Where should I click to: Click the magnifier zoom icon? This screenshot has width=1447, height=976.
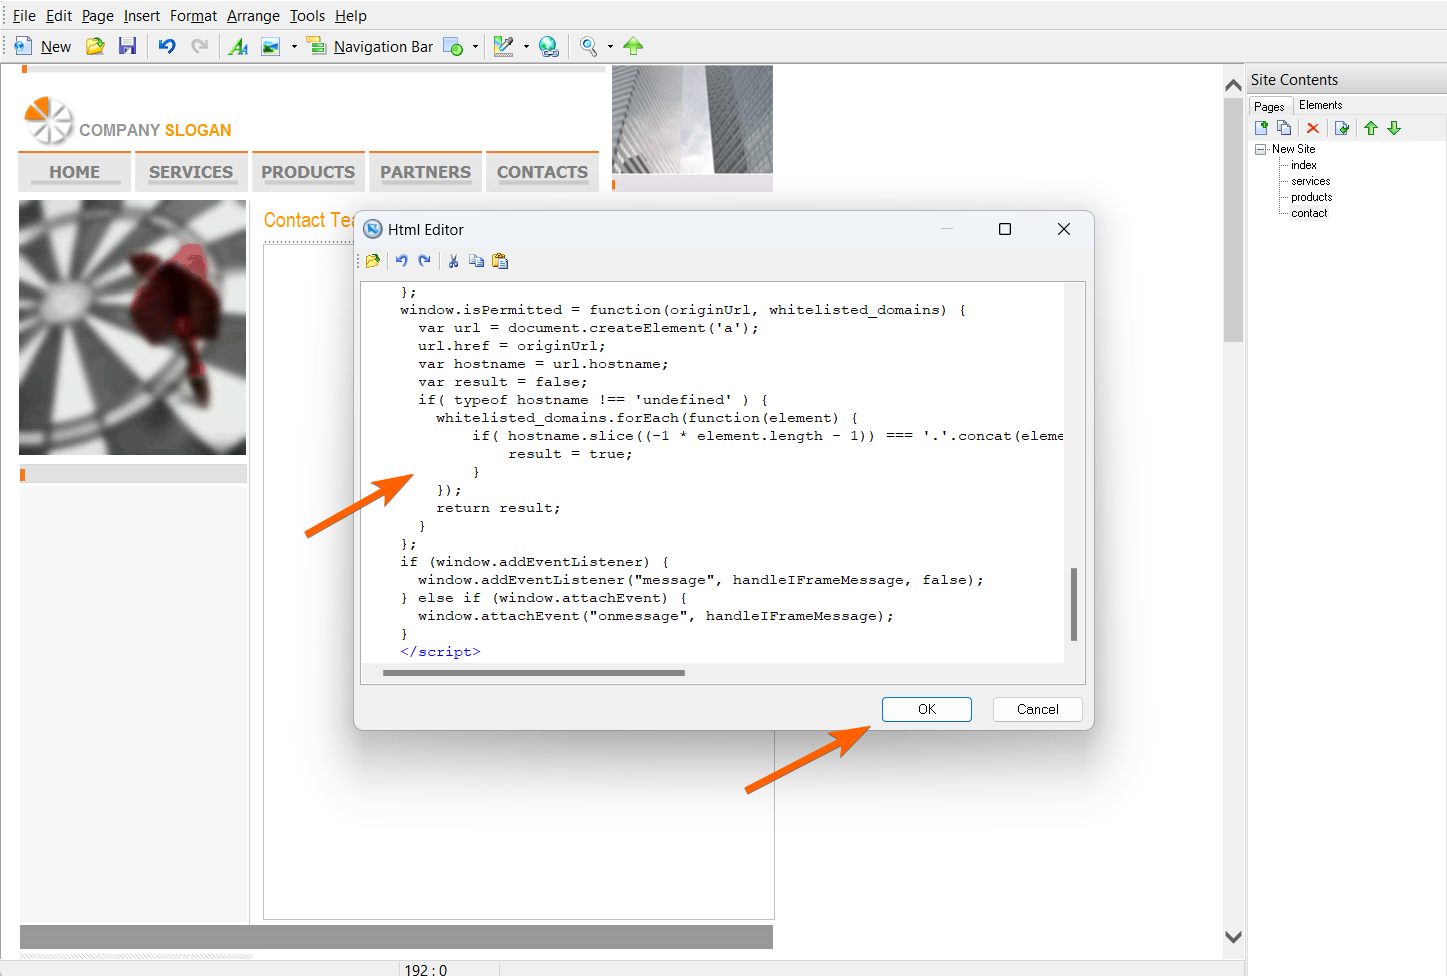(x=589, y=46)
